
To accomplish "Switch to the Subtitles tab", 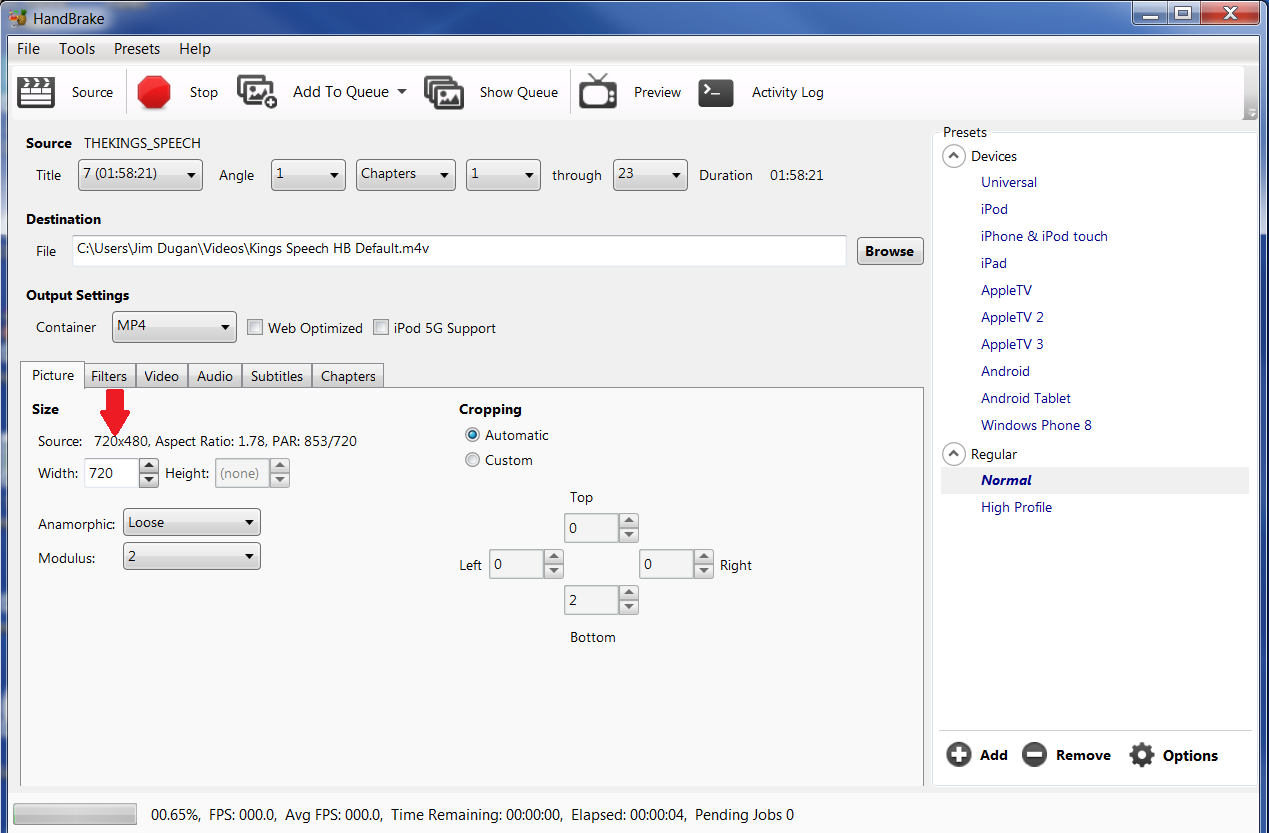I will [277, 376].
